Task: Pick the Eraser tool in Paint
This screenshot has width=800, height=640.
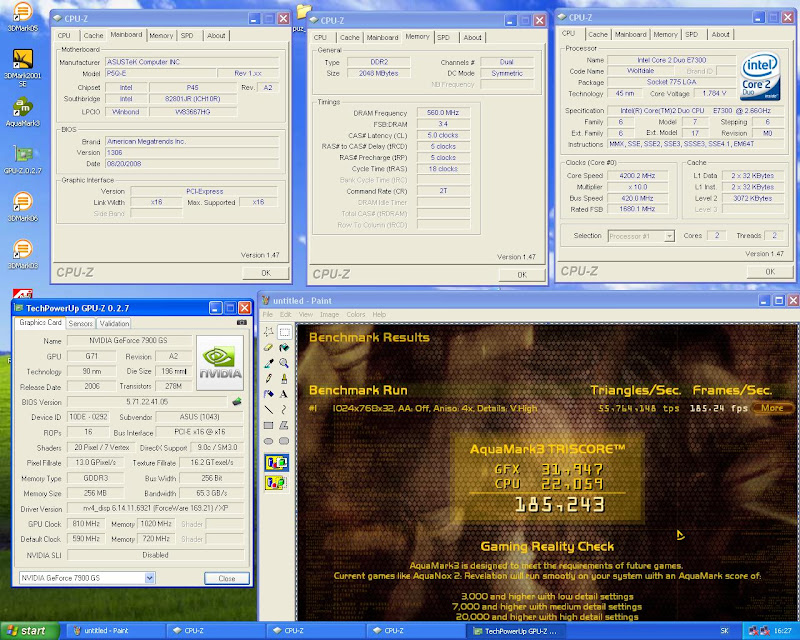Action: pyautogui.click(x=268, y=347)
